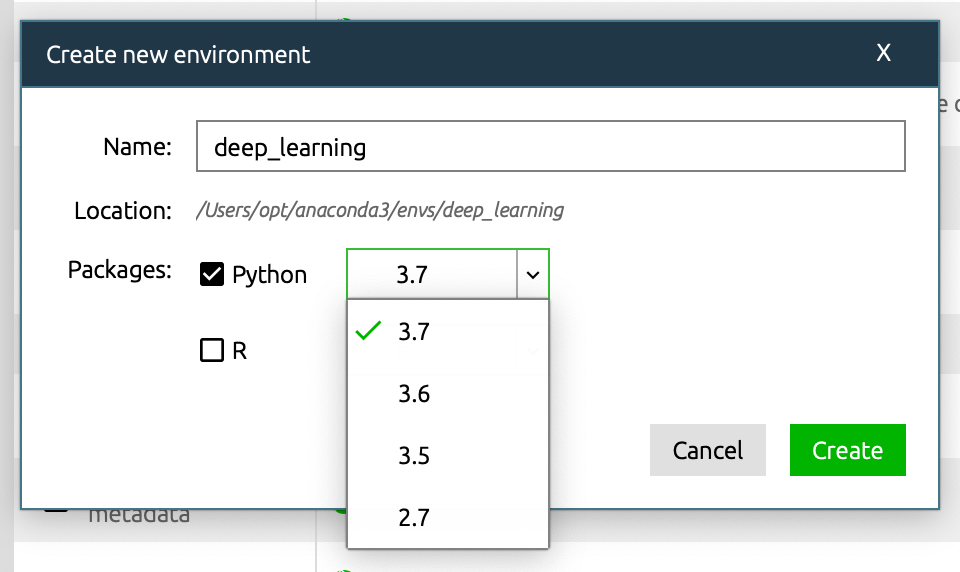Uncheck the Python package checkbox
This screenshot has width=960, height=572.
point(212,274)
